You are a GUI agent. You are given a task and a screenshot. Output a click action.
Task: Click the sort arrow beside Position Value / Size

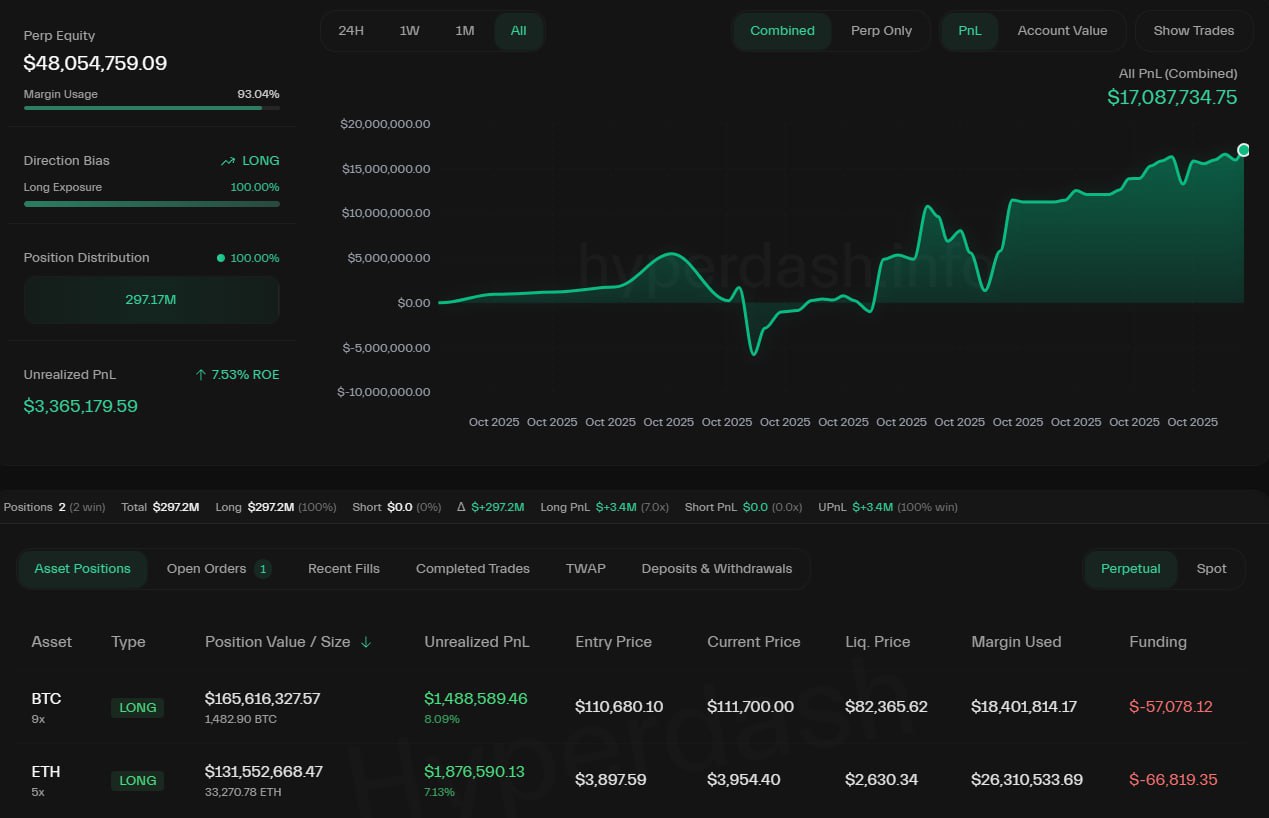(x=366, y=642)
